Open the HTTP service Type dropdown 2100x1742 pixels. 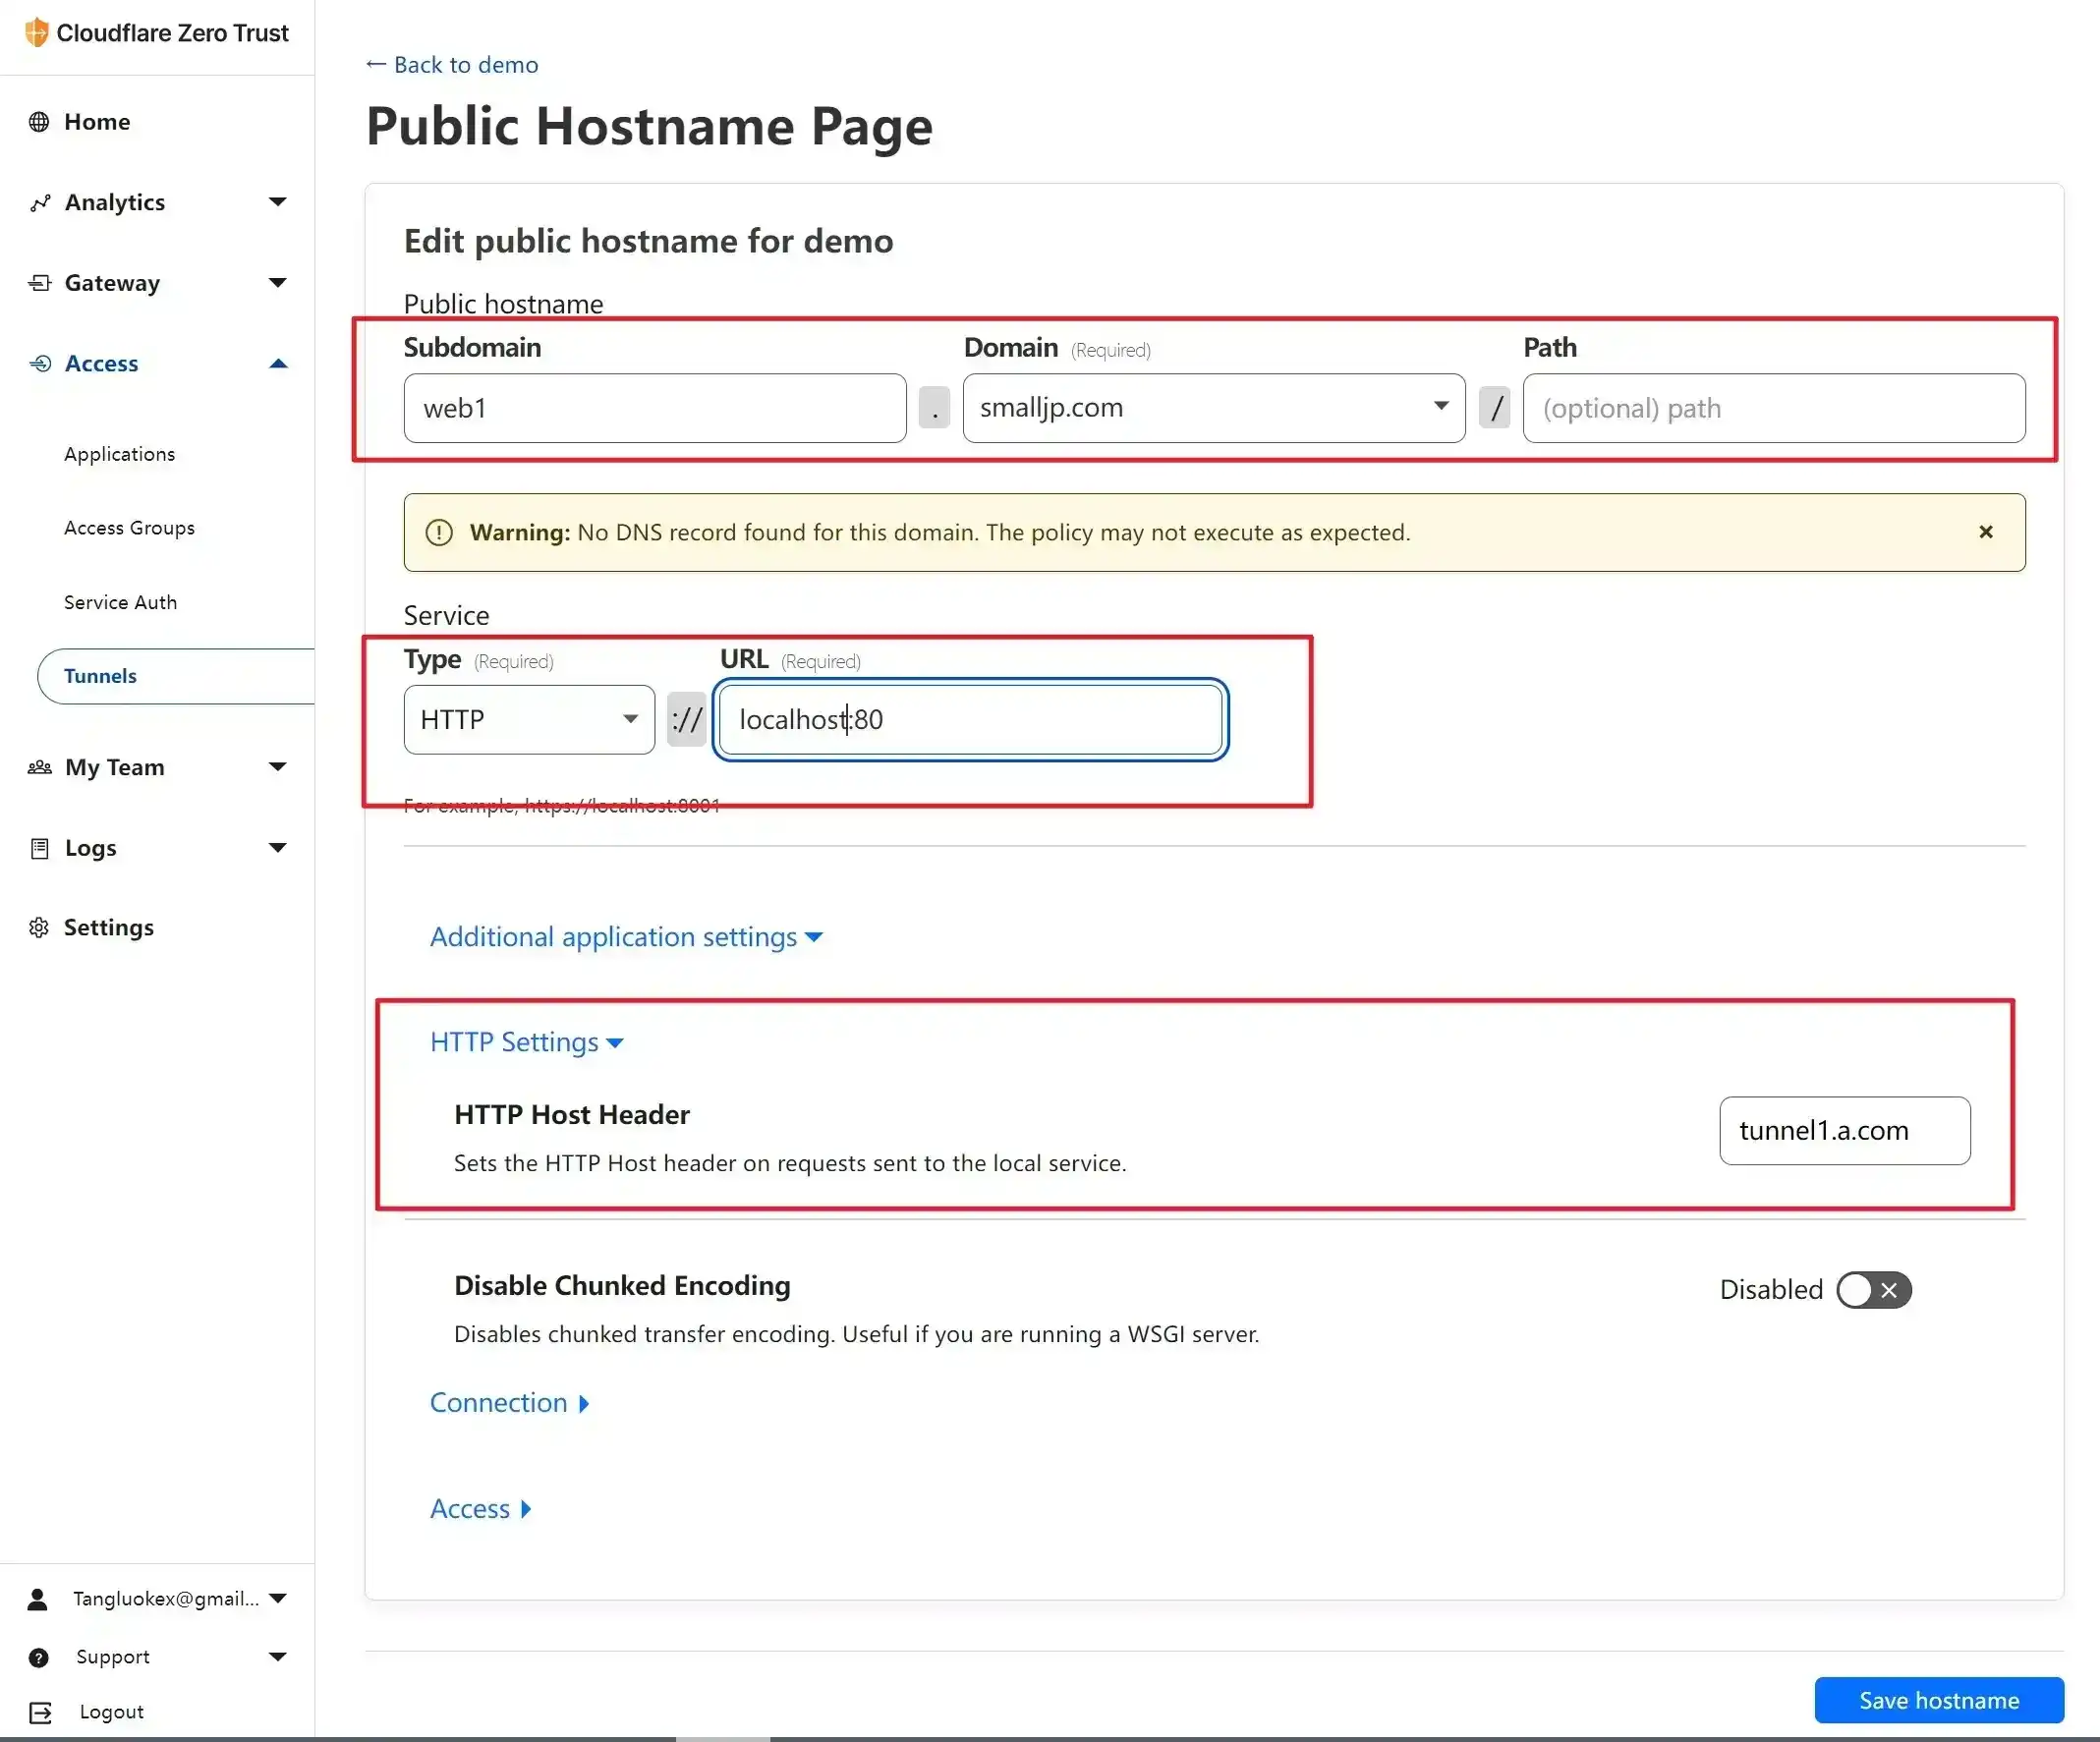pos(529,719)
